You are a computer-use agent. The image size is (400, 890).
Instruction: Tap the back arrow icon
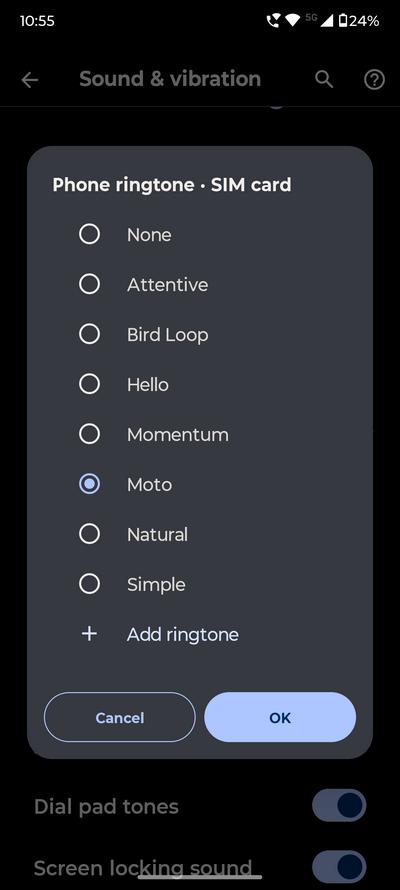coord(30,80)
